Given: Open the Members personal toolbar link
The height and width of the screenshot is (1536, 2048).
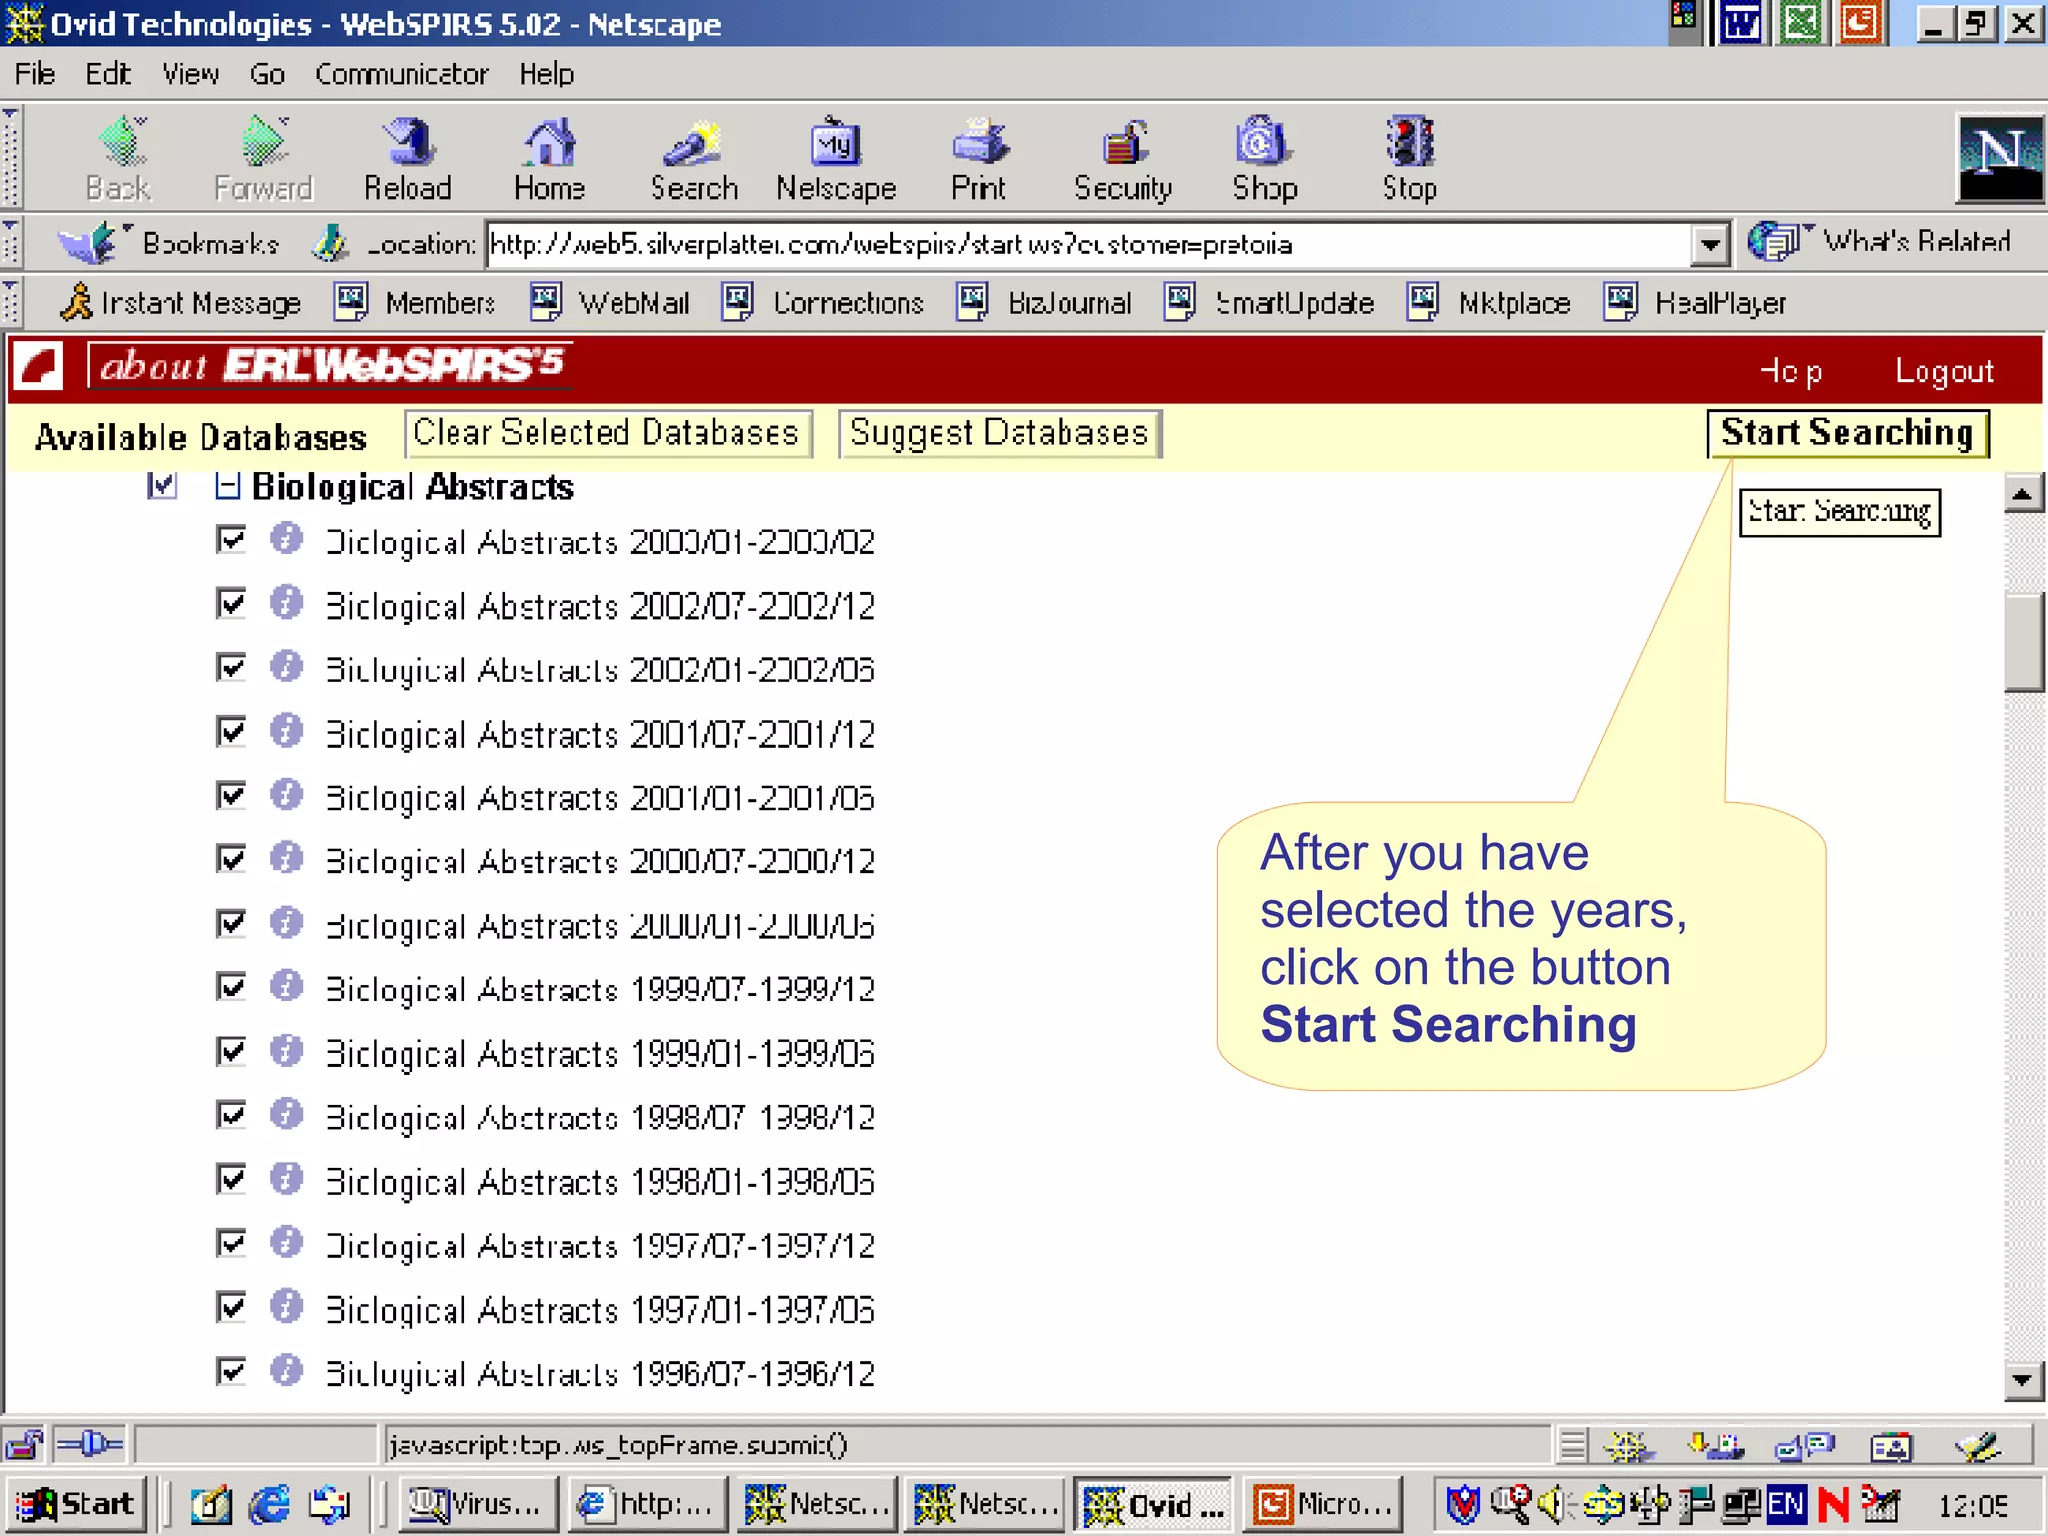Looking at the screenshot, I should click(x=415, y=302).
